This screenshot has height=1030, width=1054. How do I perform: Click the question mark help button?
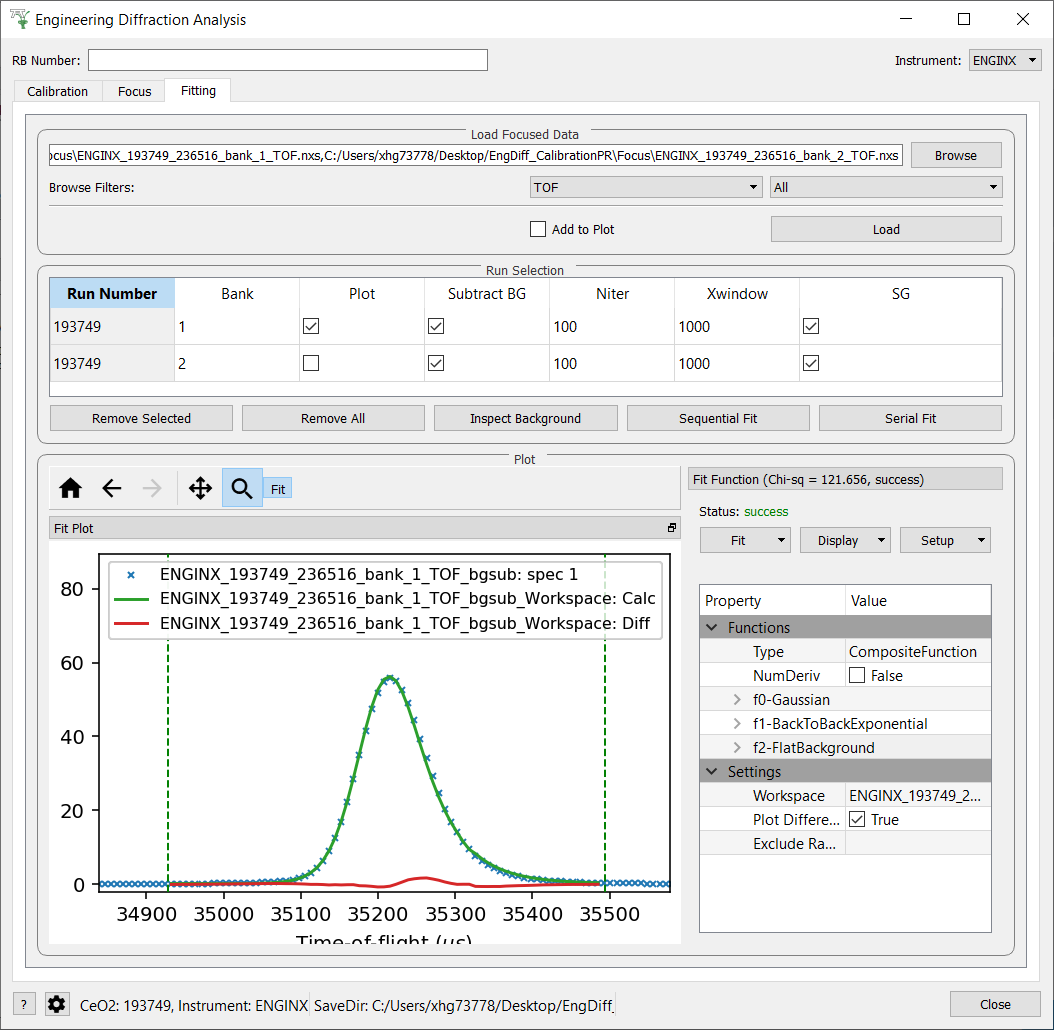pyautogui.click(x=23, y=1004)
